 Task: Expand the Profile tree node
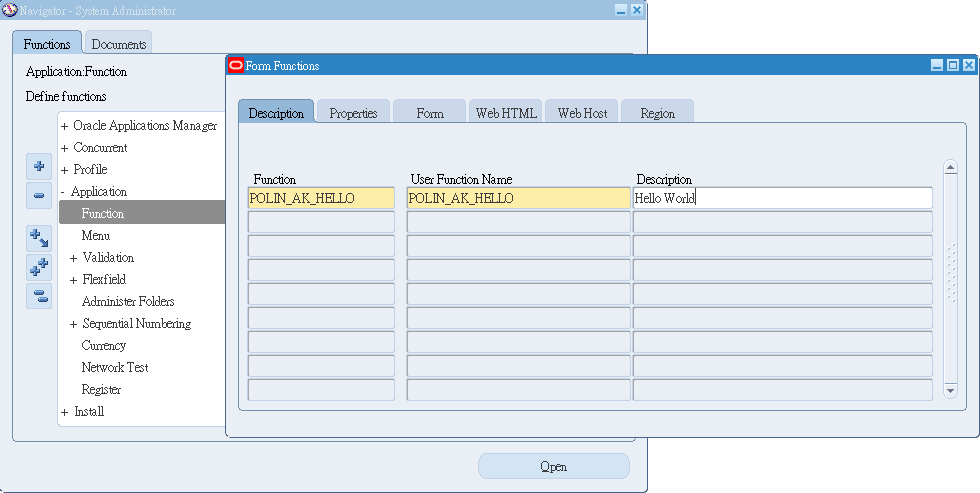(x=64, y=171)
